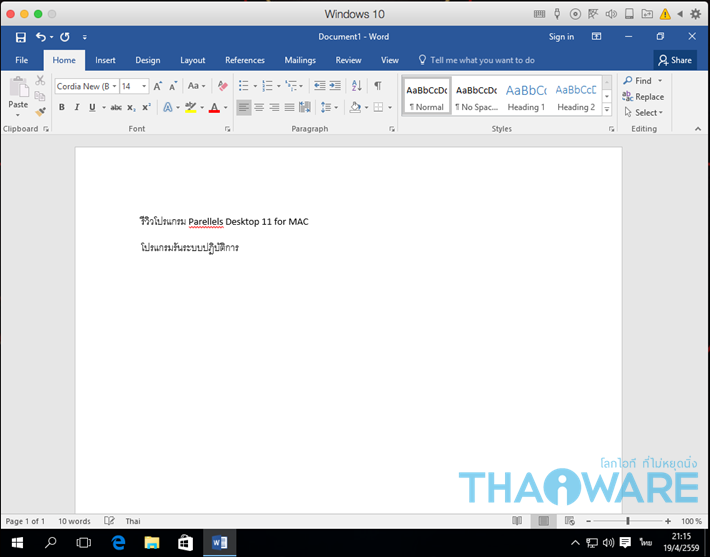Sort the selected text A to Z

pyautogui.click(x=356, y=86)
